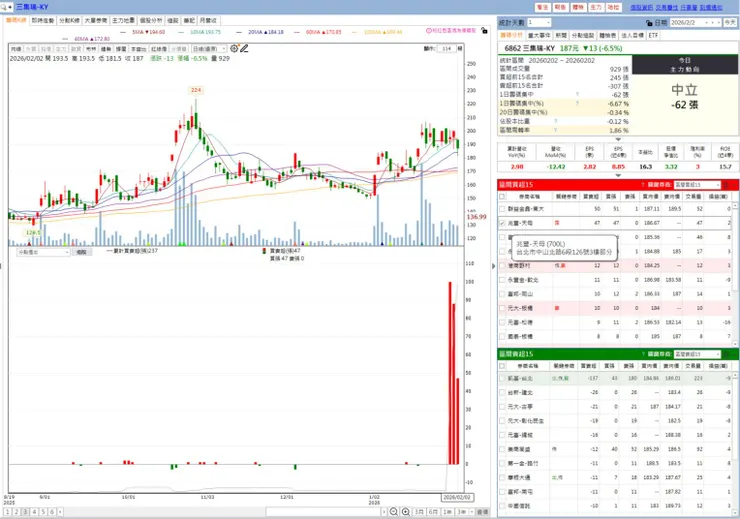Click the 顯示 bar count input field
The image size is (740, 519).
click(x=446, y=49)
